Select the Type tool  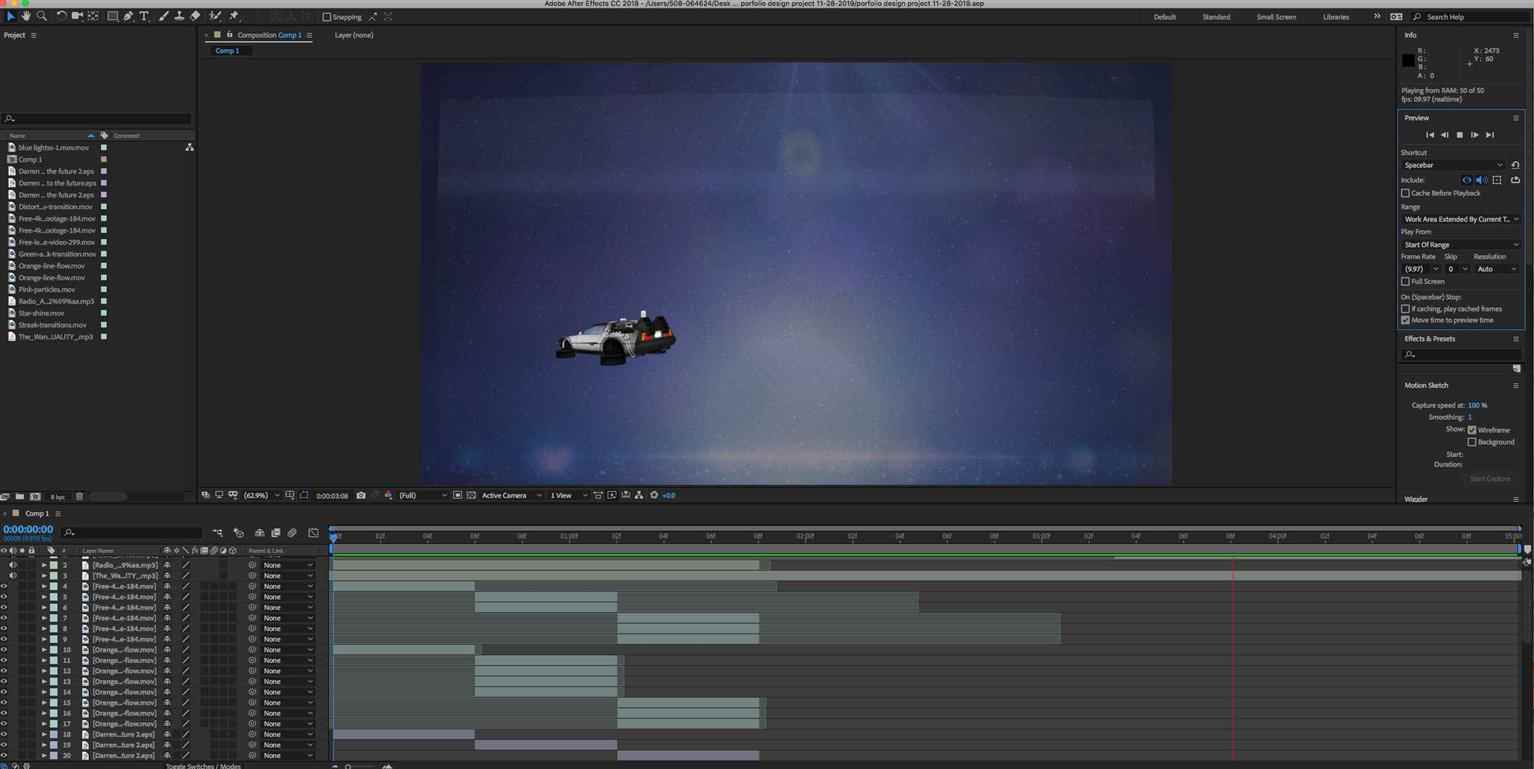(144, 16)
